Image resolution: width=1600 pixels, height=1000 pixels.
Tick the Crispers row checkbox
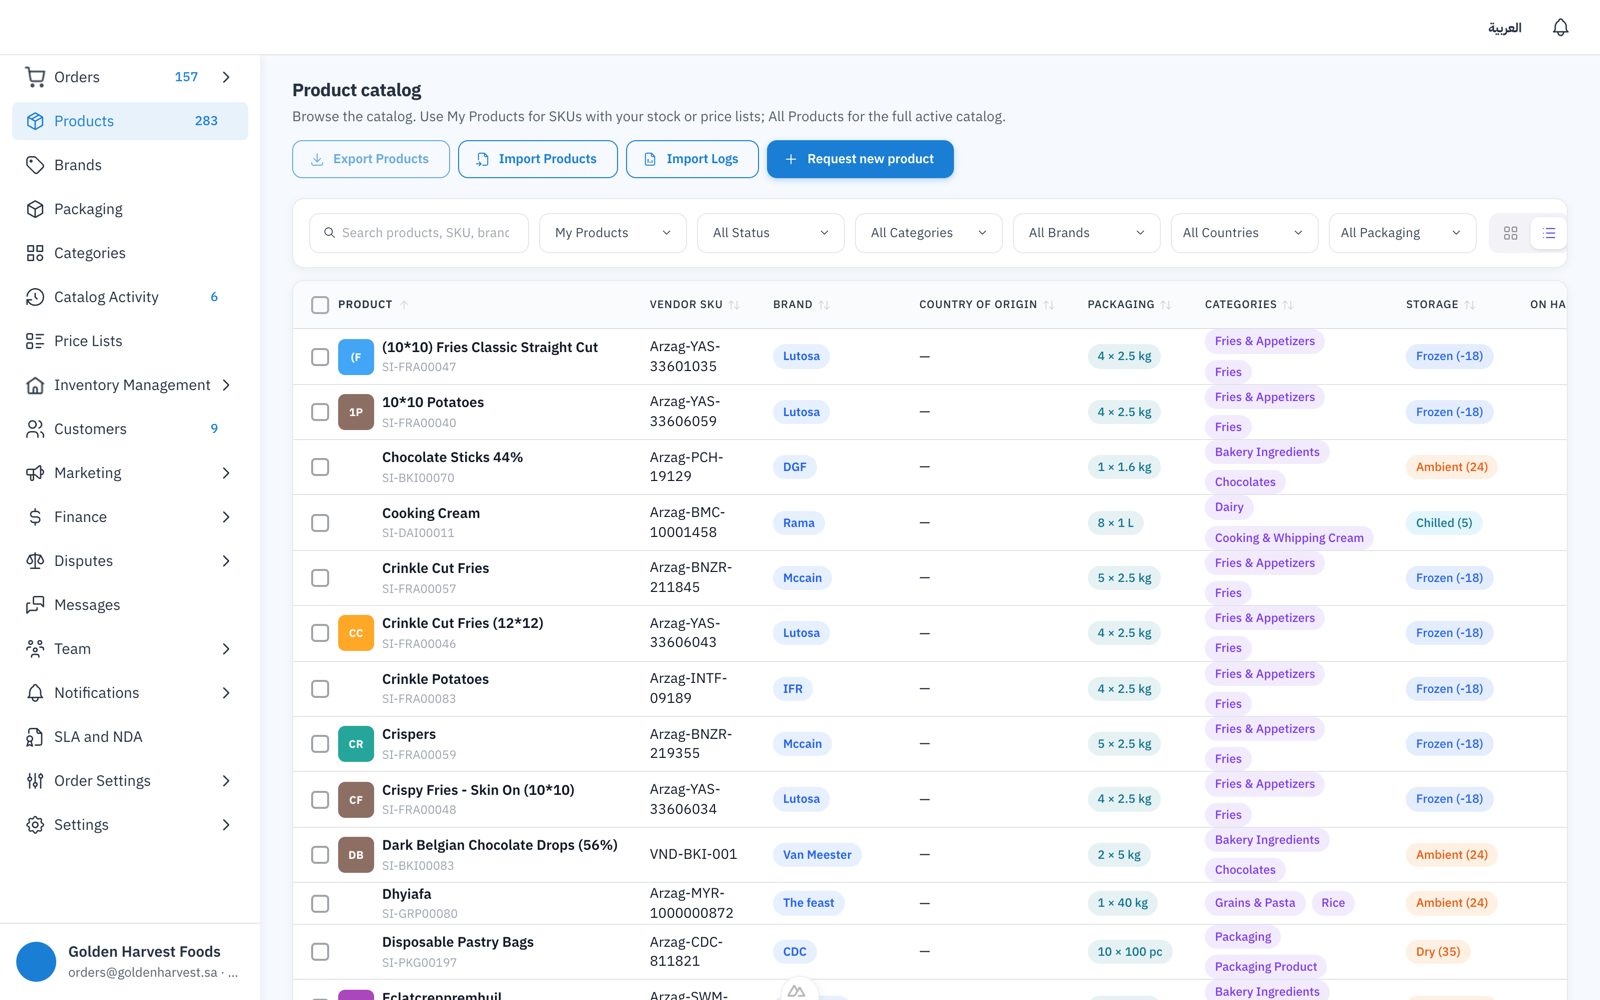pos(320,744)
